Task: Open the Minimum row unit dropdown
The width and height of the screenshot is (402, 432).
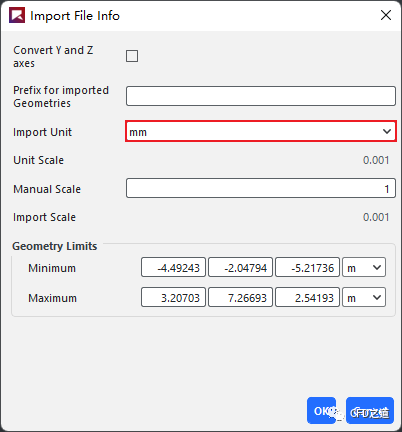Action: [364, 267]
